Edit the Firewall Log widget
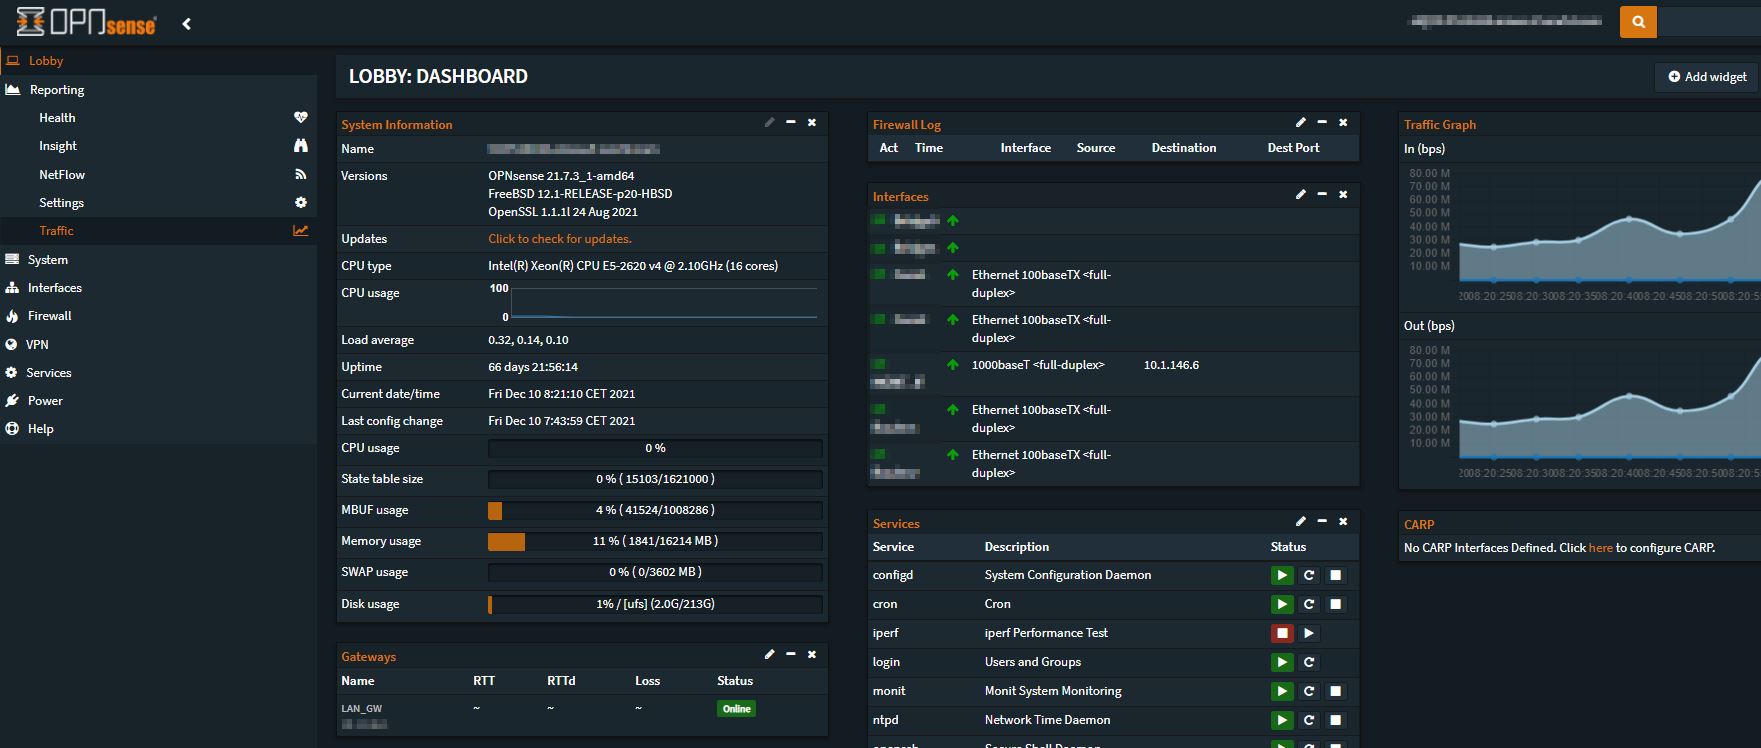The width and height of the screenshot is (1761, 748). pyautogui.click(x=1300, y=122)
